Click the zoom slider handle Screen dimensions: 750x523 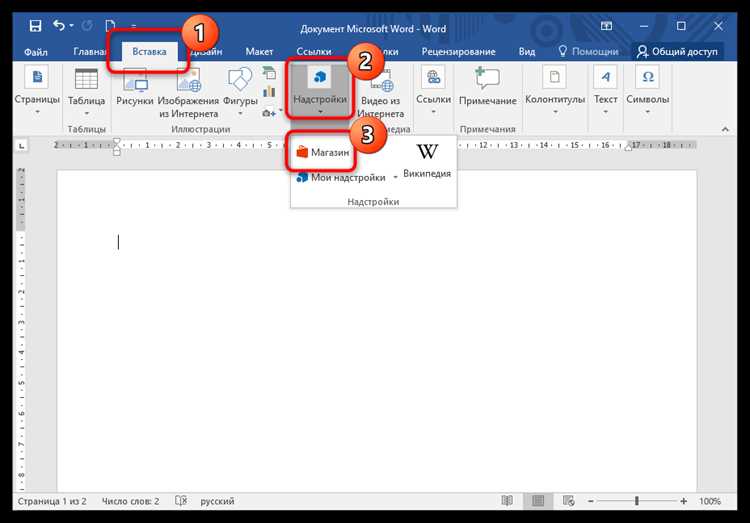[x=637, y=501]
